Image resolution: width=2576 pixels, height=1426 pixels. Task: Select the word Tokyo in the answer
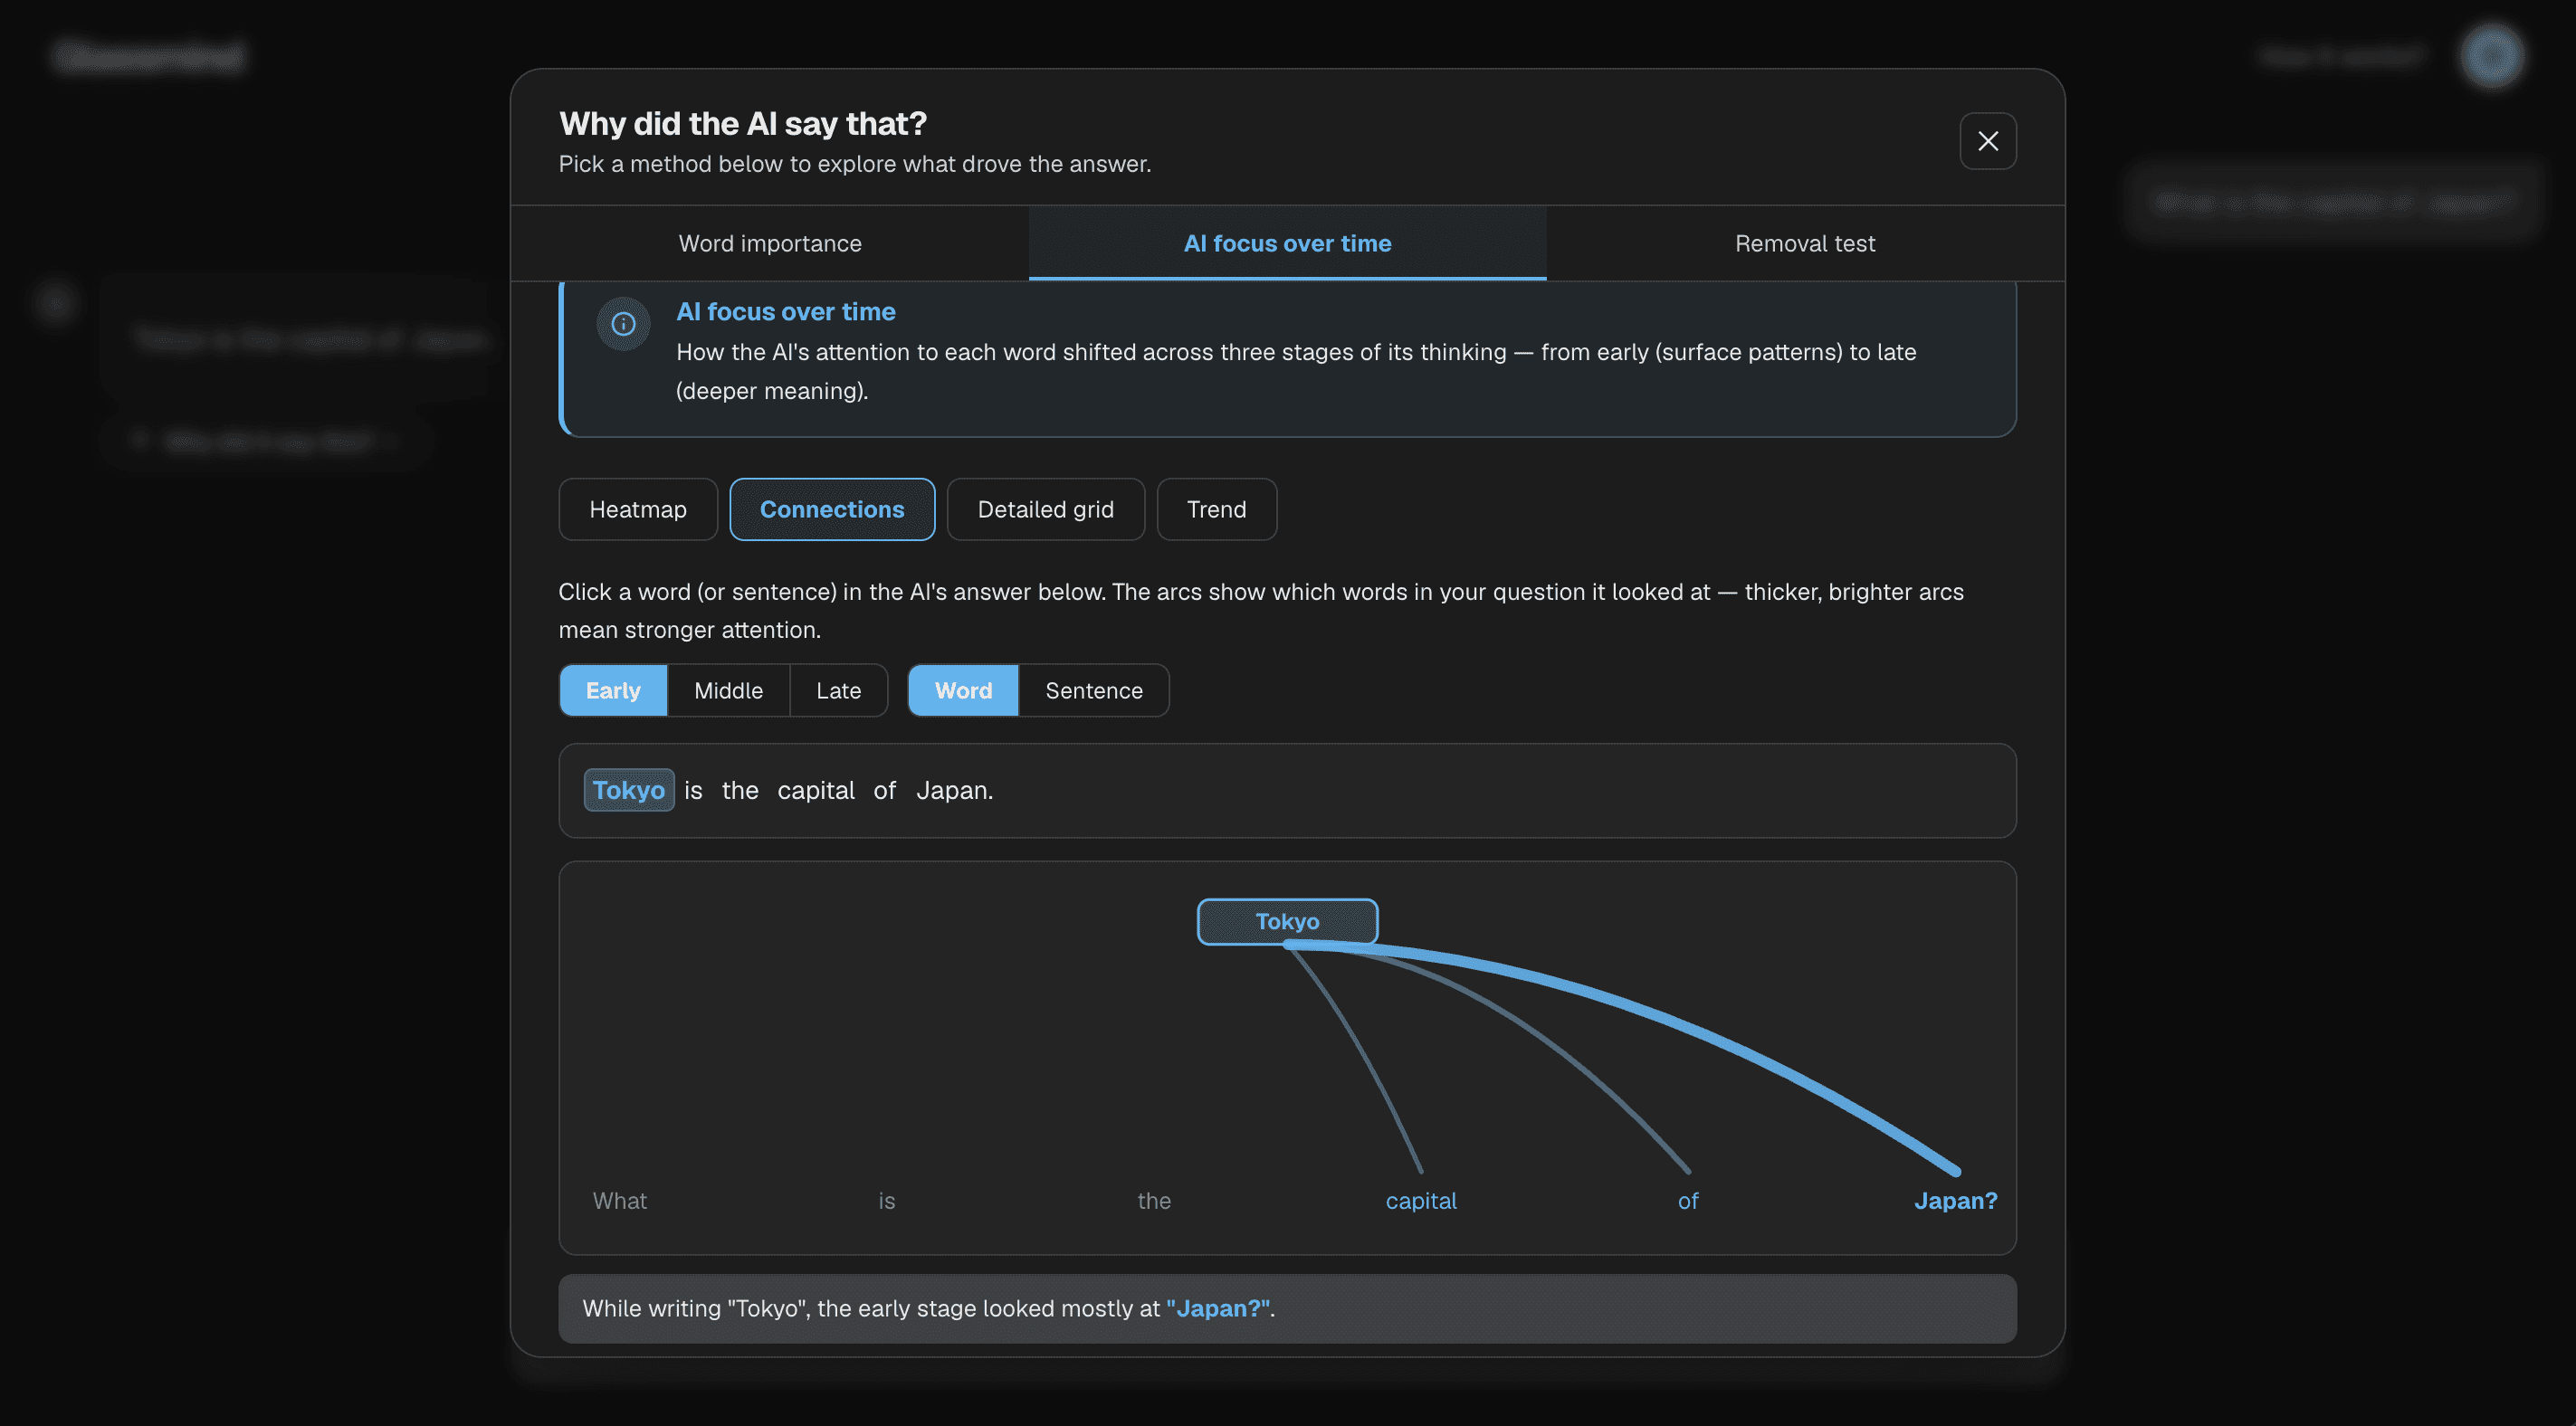pyautogui.click(x=628, y=790)
